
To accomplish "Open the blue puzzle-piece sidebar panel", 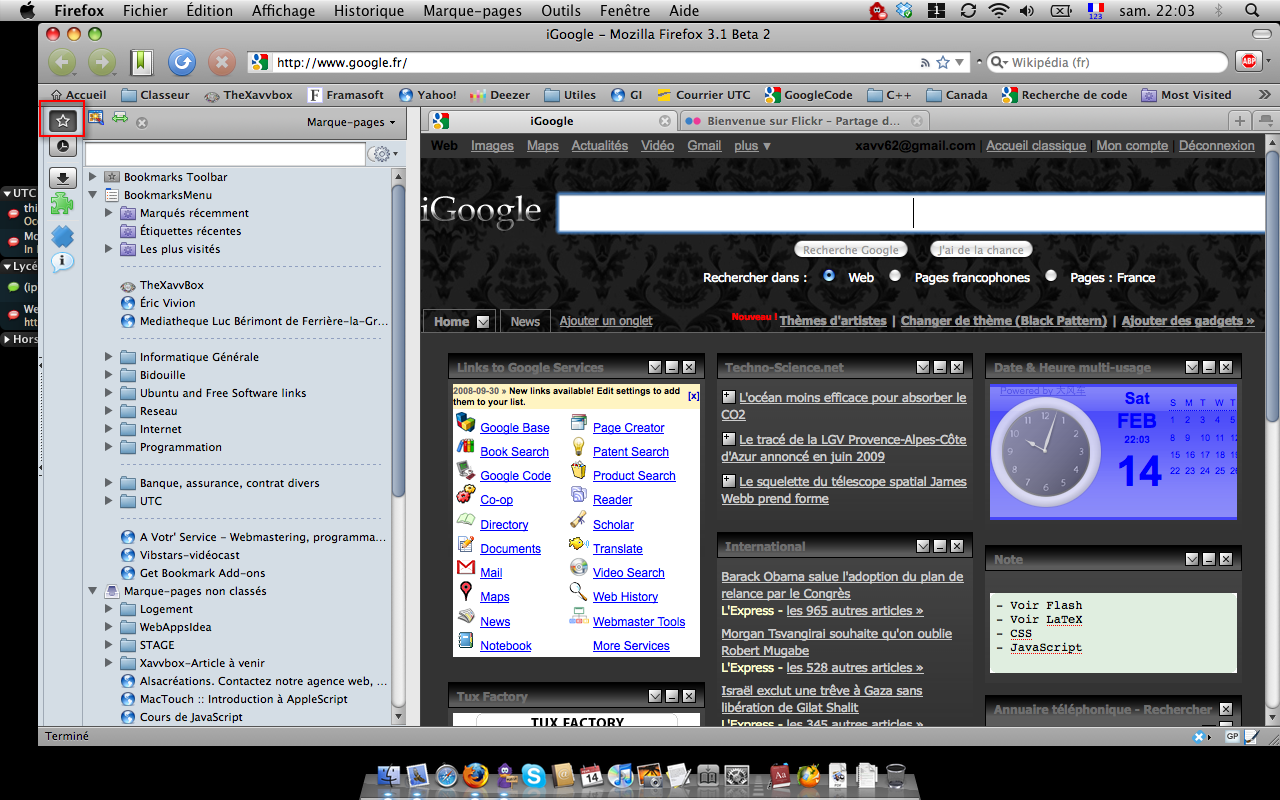I will (x=63, y=236).
